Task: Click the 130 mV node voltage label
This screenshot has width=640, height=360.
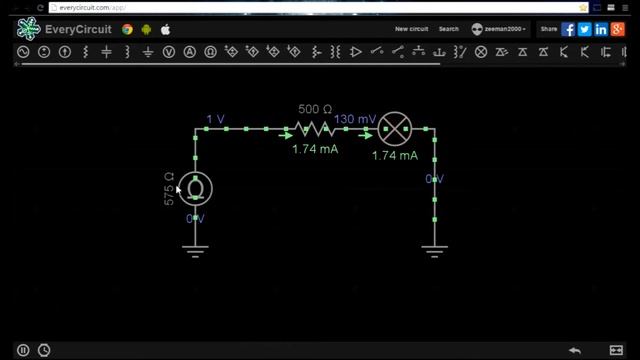Action: pyautogui.click(x=355, y=119)
